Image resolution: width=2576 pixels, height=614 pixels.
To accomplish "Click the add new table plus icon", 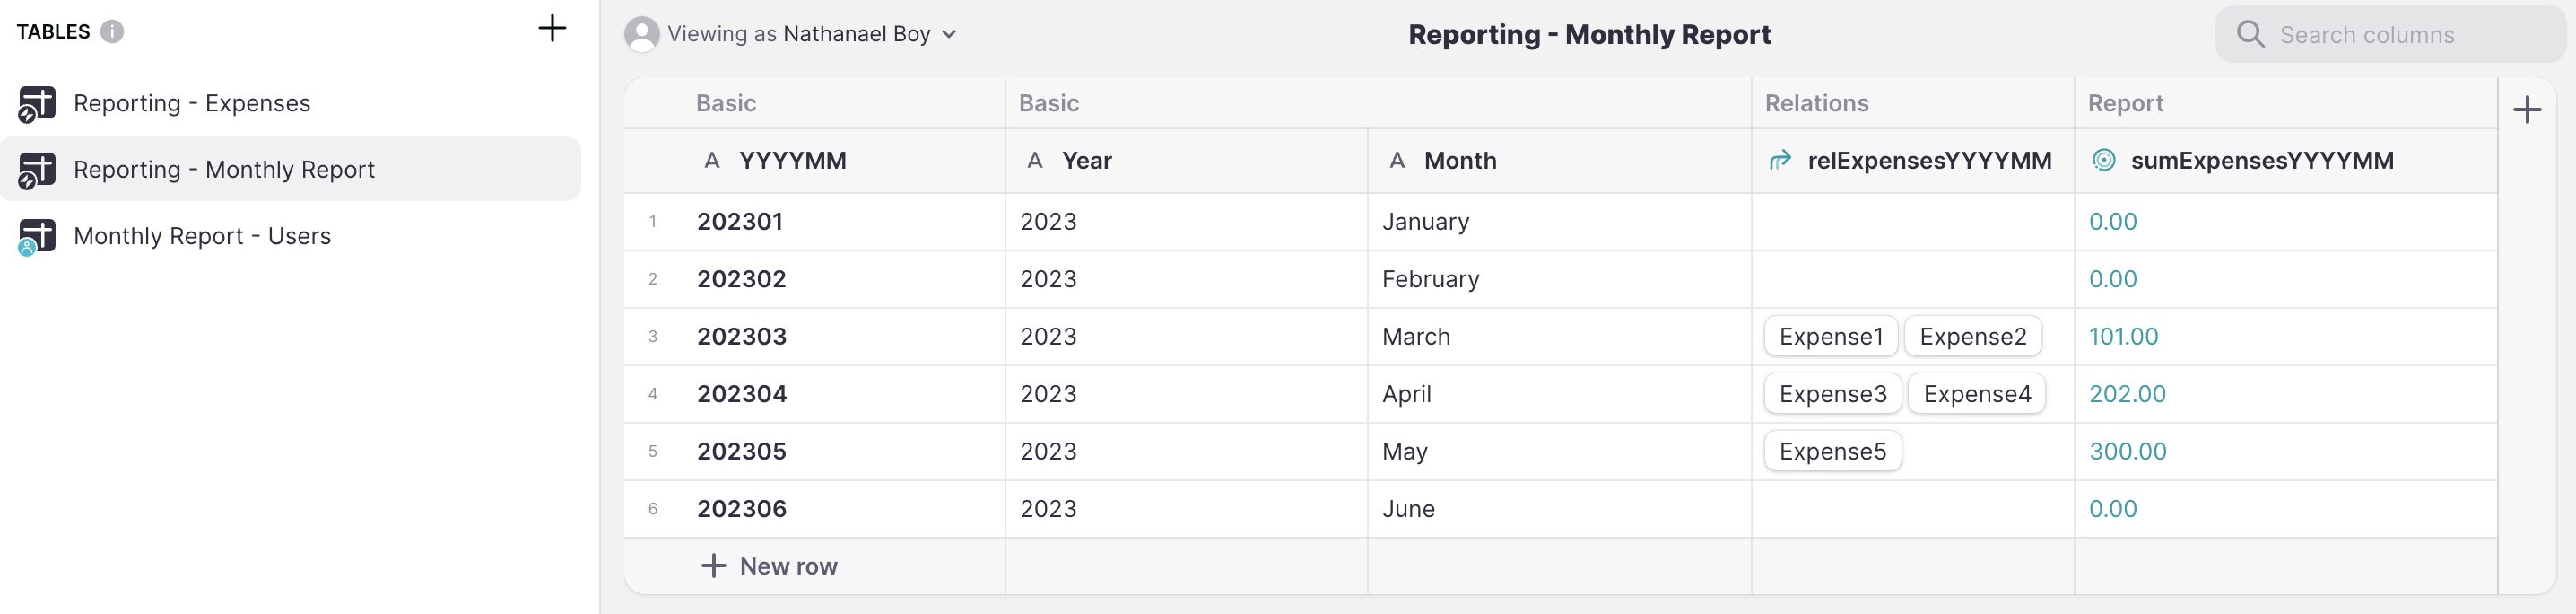I will [552, 28].
